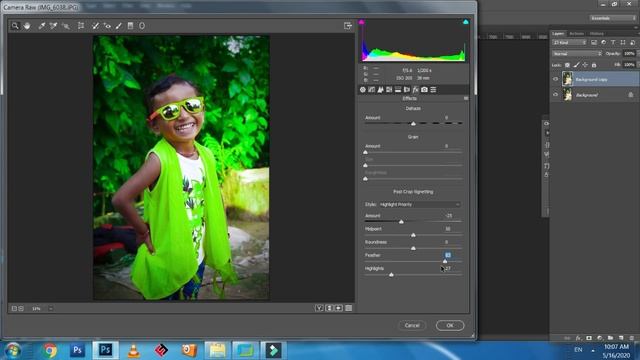Click the Midpoint value field
Viewport: 640px width, 360px height.
[x=448, y=229]
